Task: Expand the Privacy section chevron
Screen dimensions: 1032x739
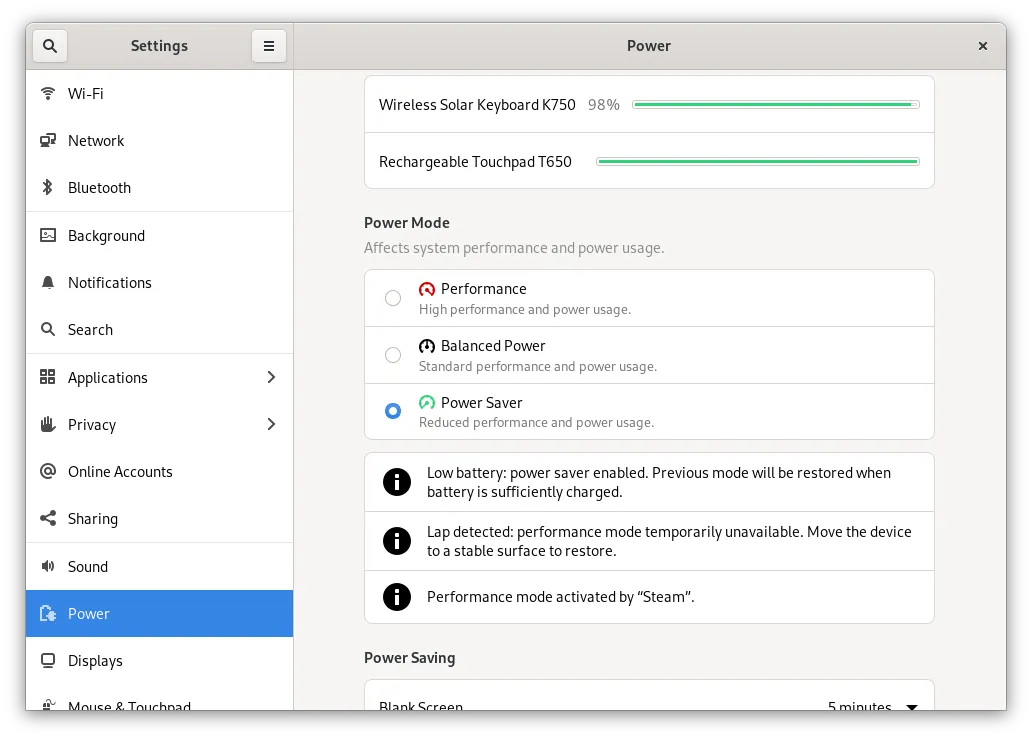Action: pos(271,425)
